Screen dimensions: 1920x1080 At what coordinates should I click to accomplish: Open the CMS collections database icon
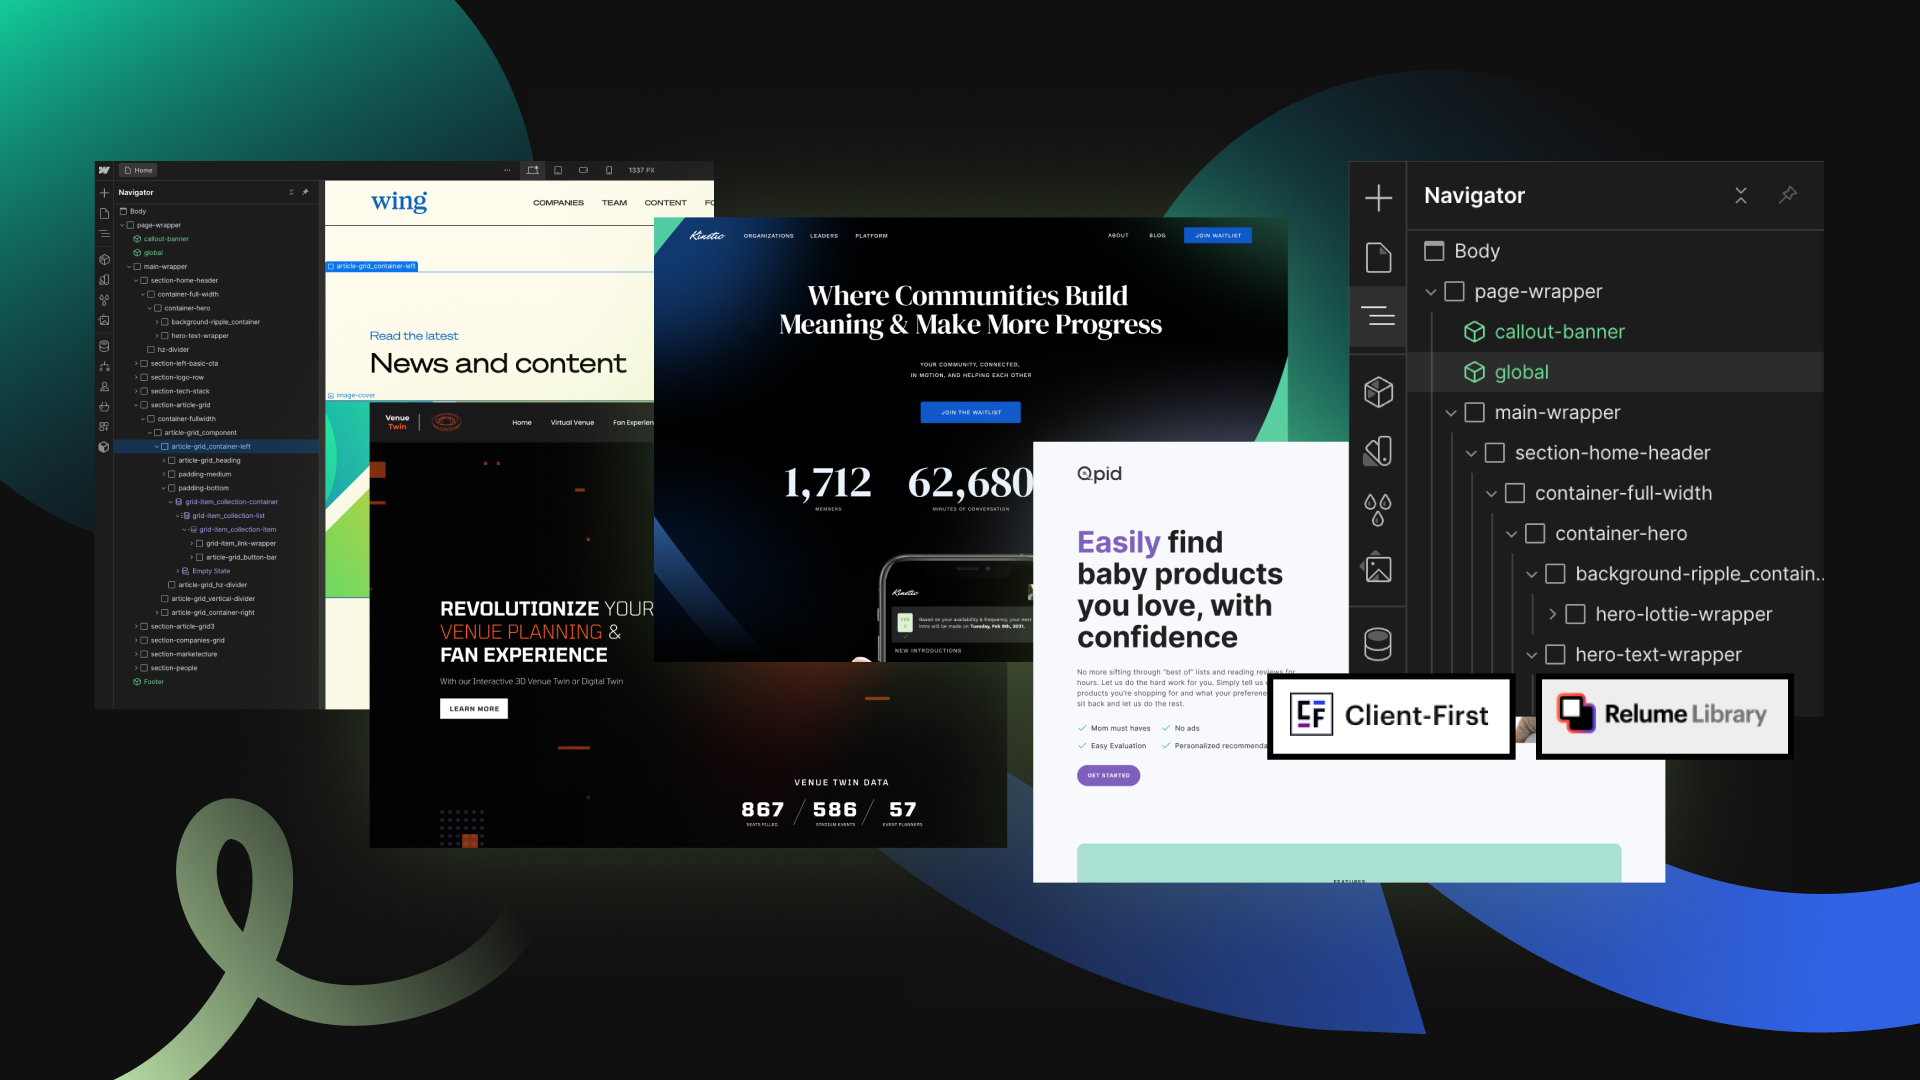tap(1378, 643)
